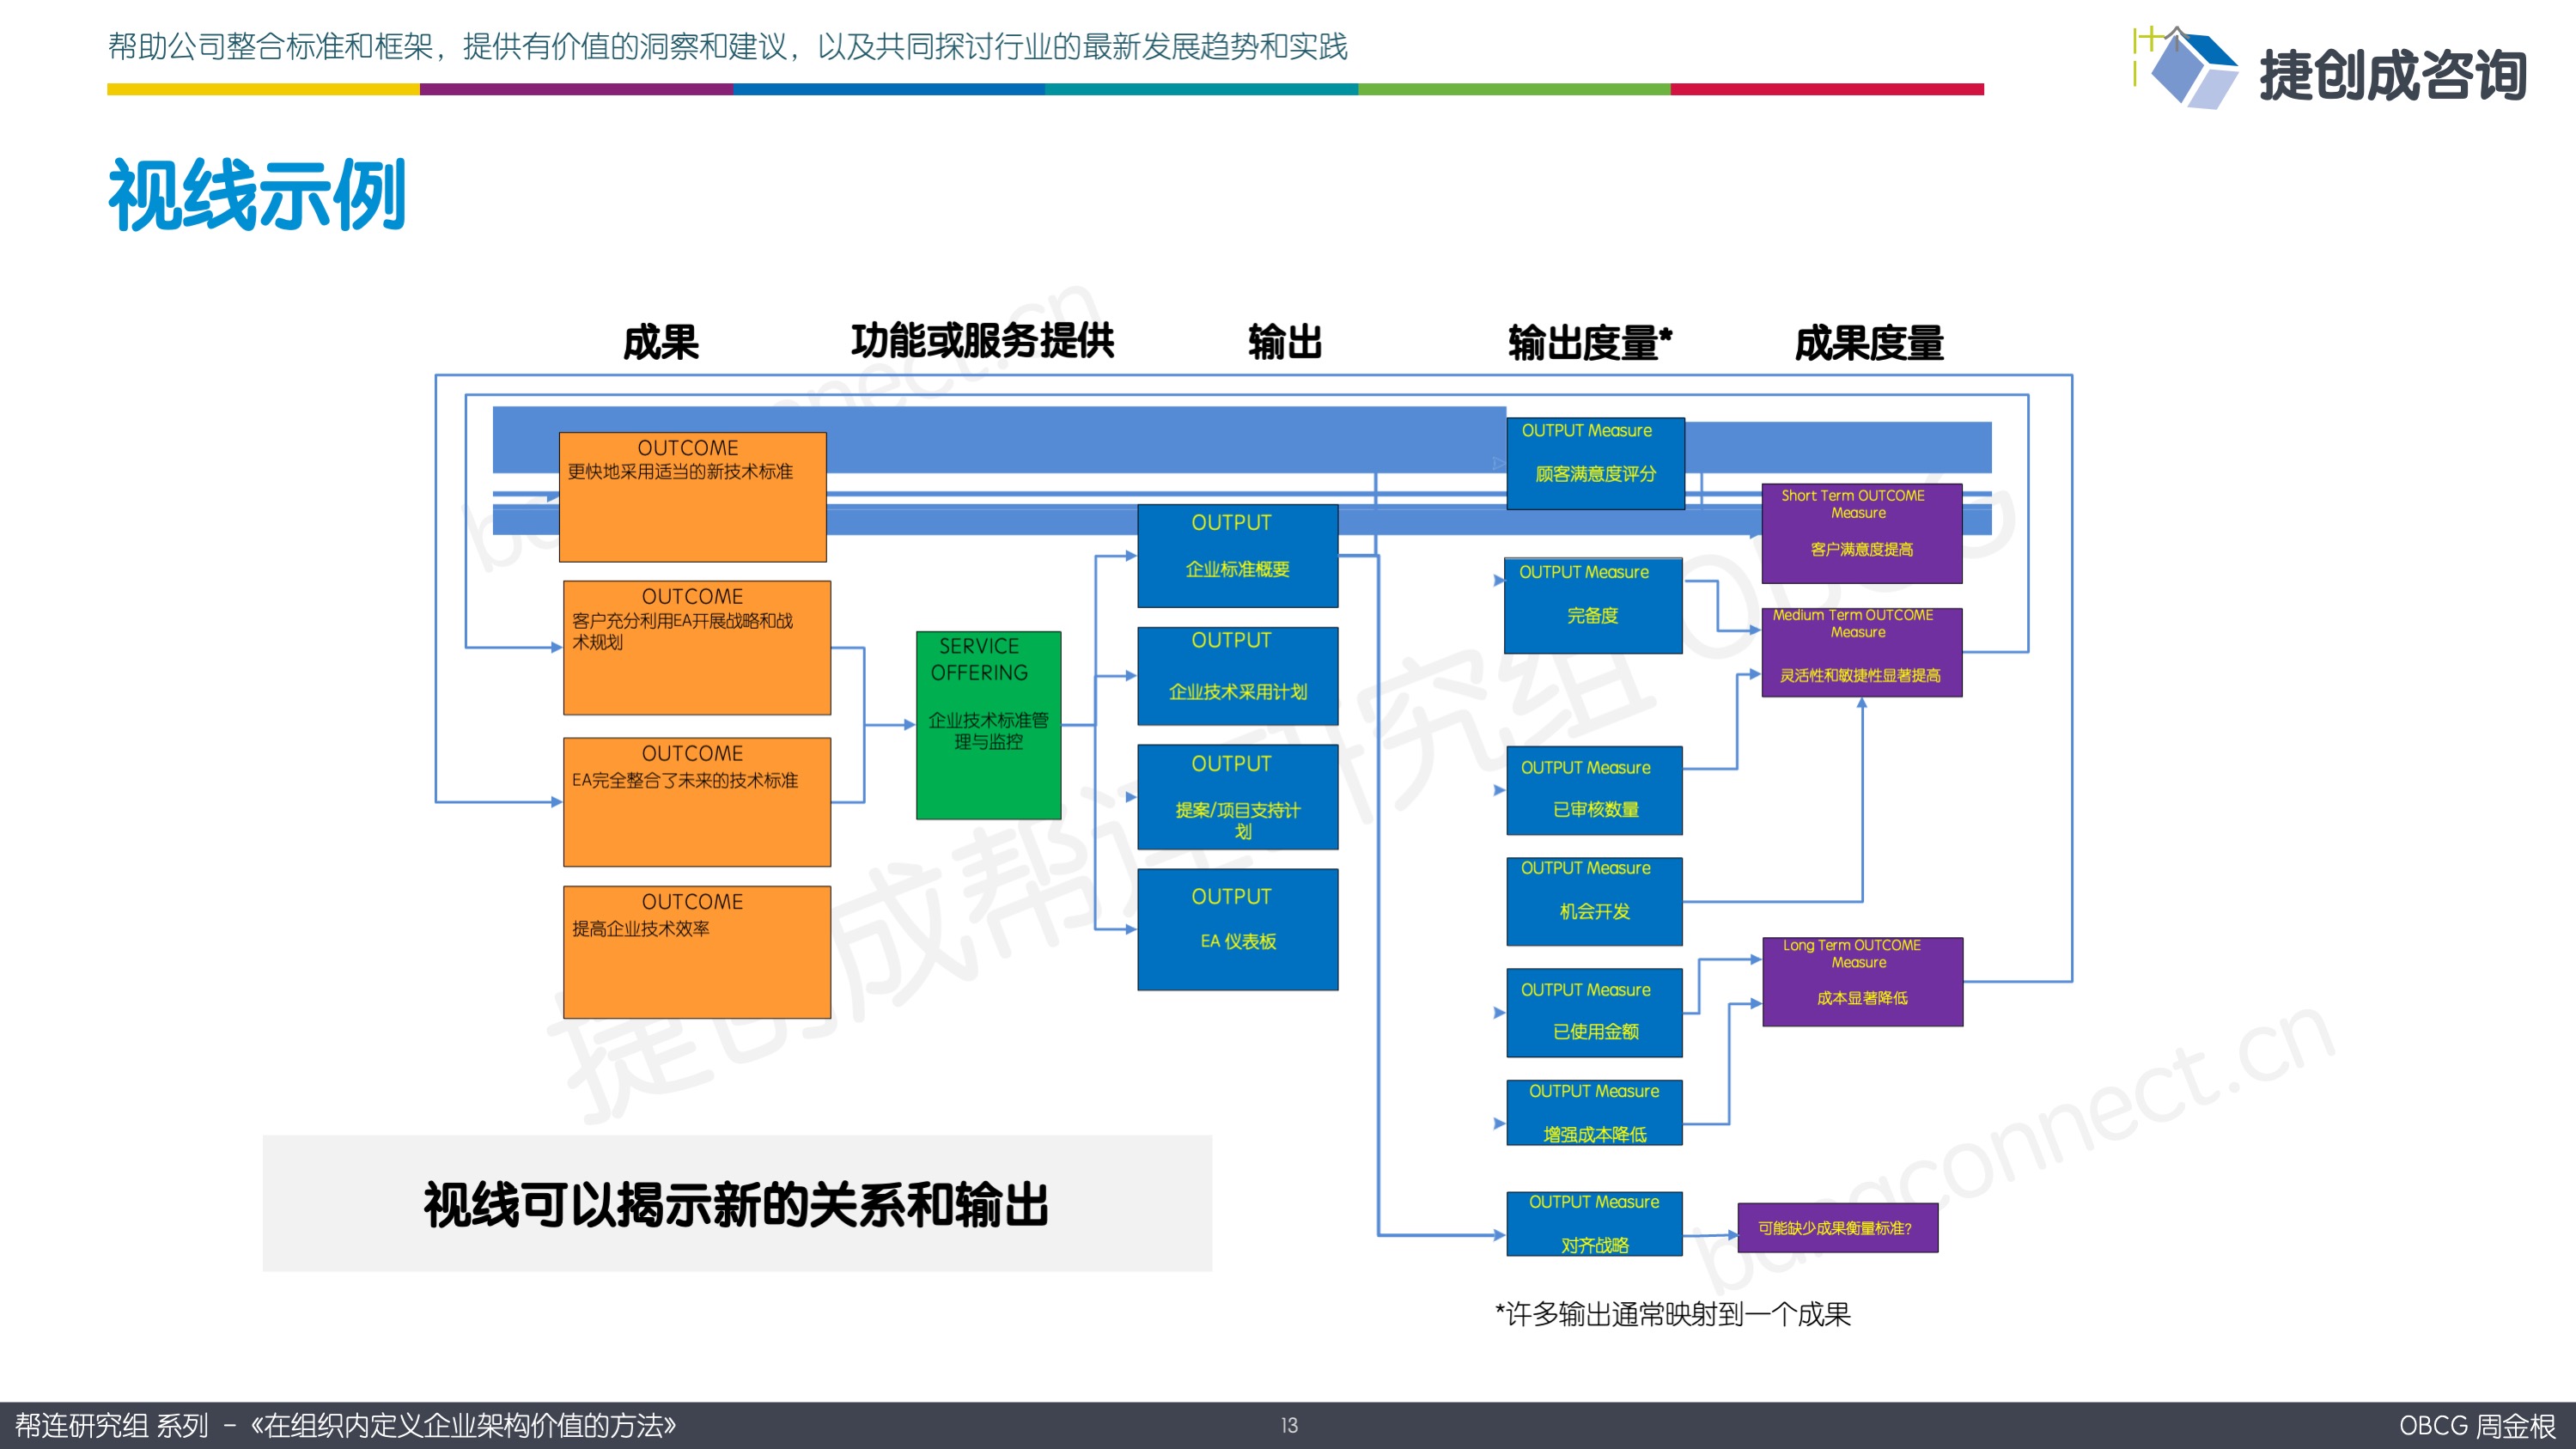This screenshot has height=1449, width=2576.
Task: Select the OUTPUT Measure box 已审核数量
Action: 1594,790
